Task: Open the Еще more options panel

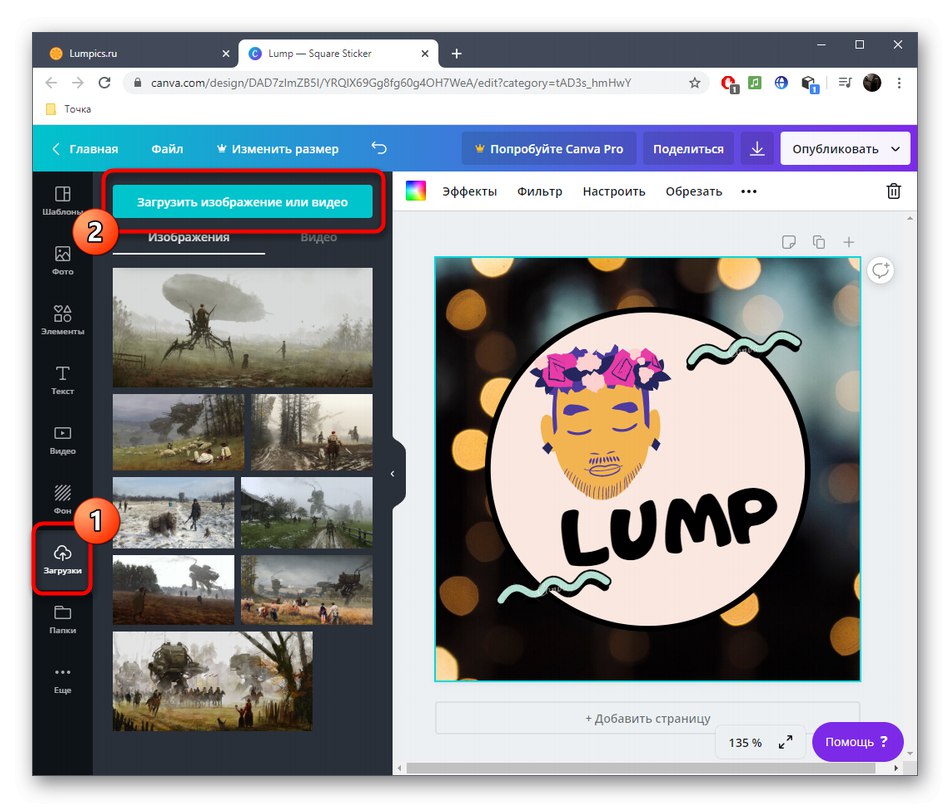Action: pyautogui.click(x=62, y=679)
